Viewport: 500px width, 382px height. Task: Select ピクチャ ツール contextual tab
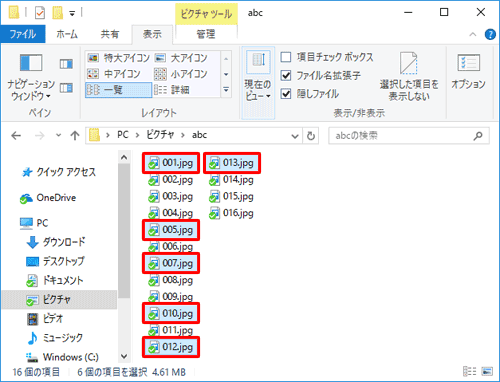[x=206, y=14]
